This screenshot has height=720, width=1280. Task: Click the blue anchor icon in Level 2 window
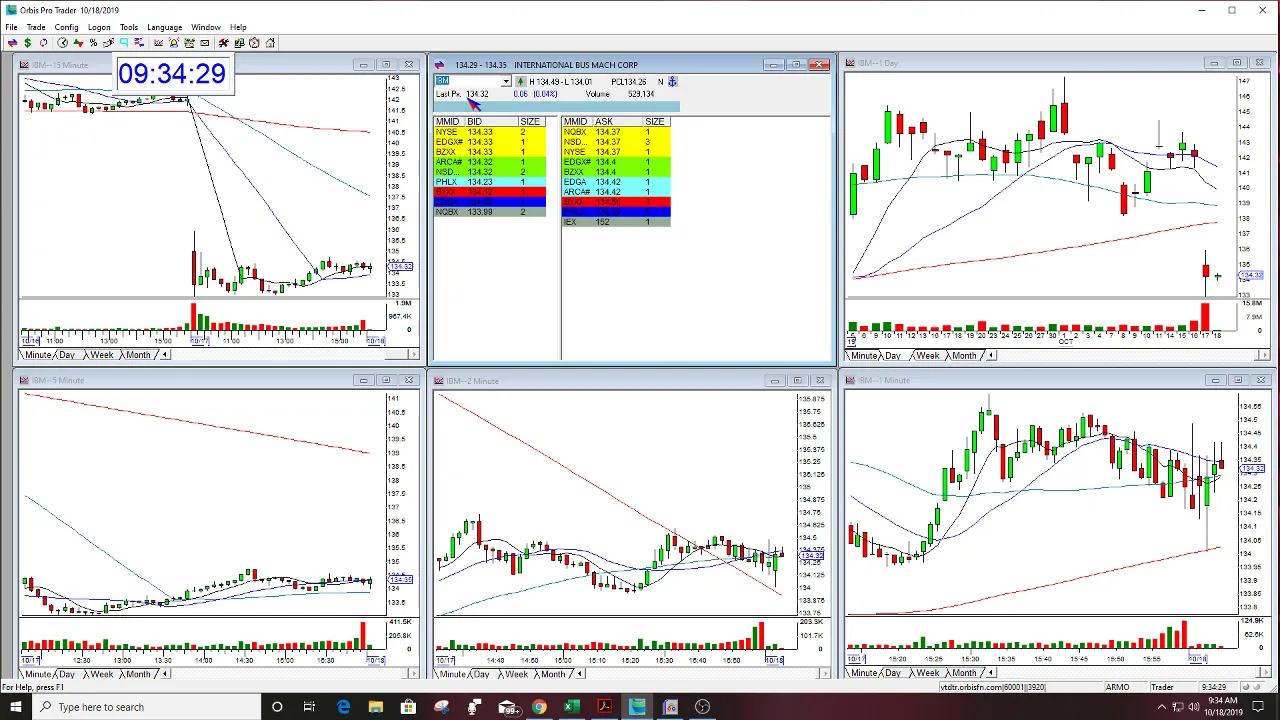coord(673,82)
